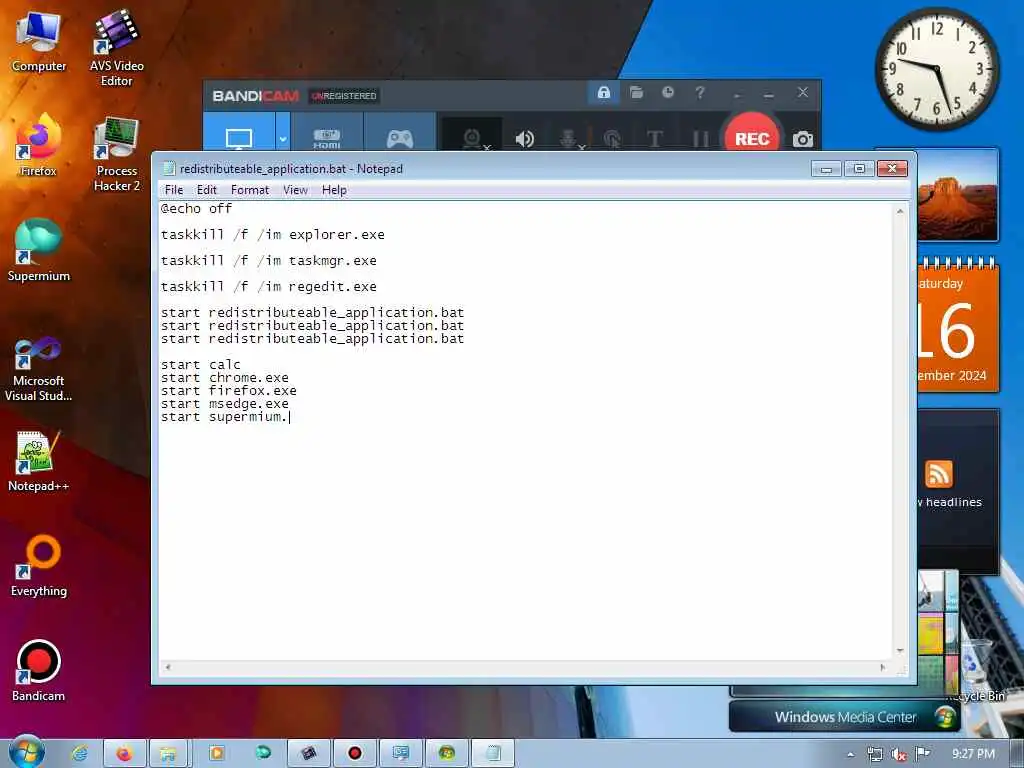Viewport: 1024px width, 768px height.
Task: Click the 'start msedge.exe' line
Action: [225, 404]
